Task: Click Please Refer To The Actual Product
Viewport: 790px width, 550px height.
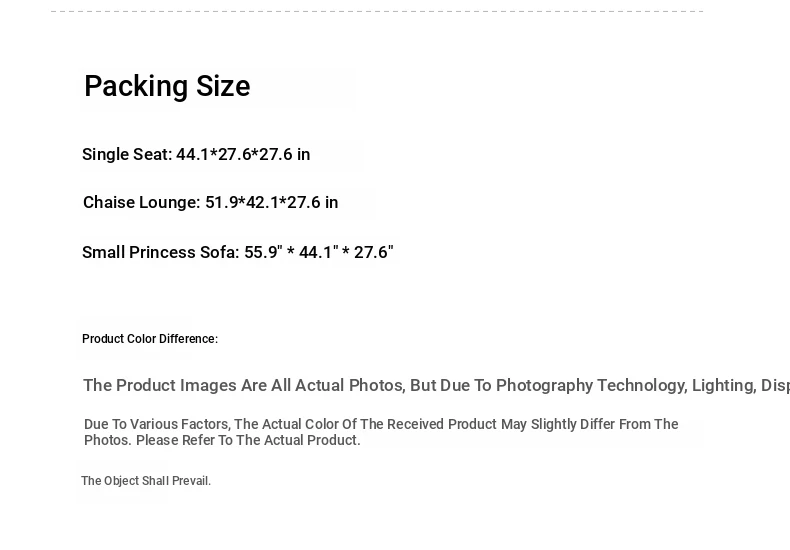Action: click(248, 440)
